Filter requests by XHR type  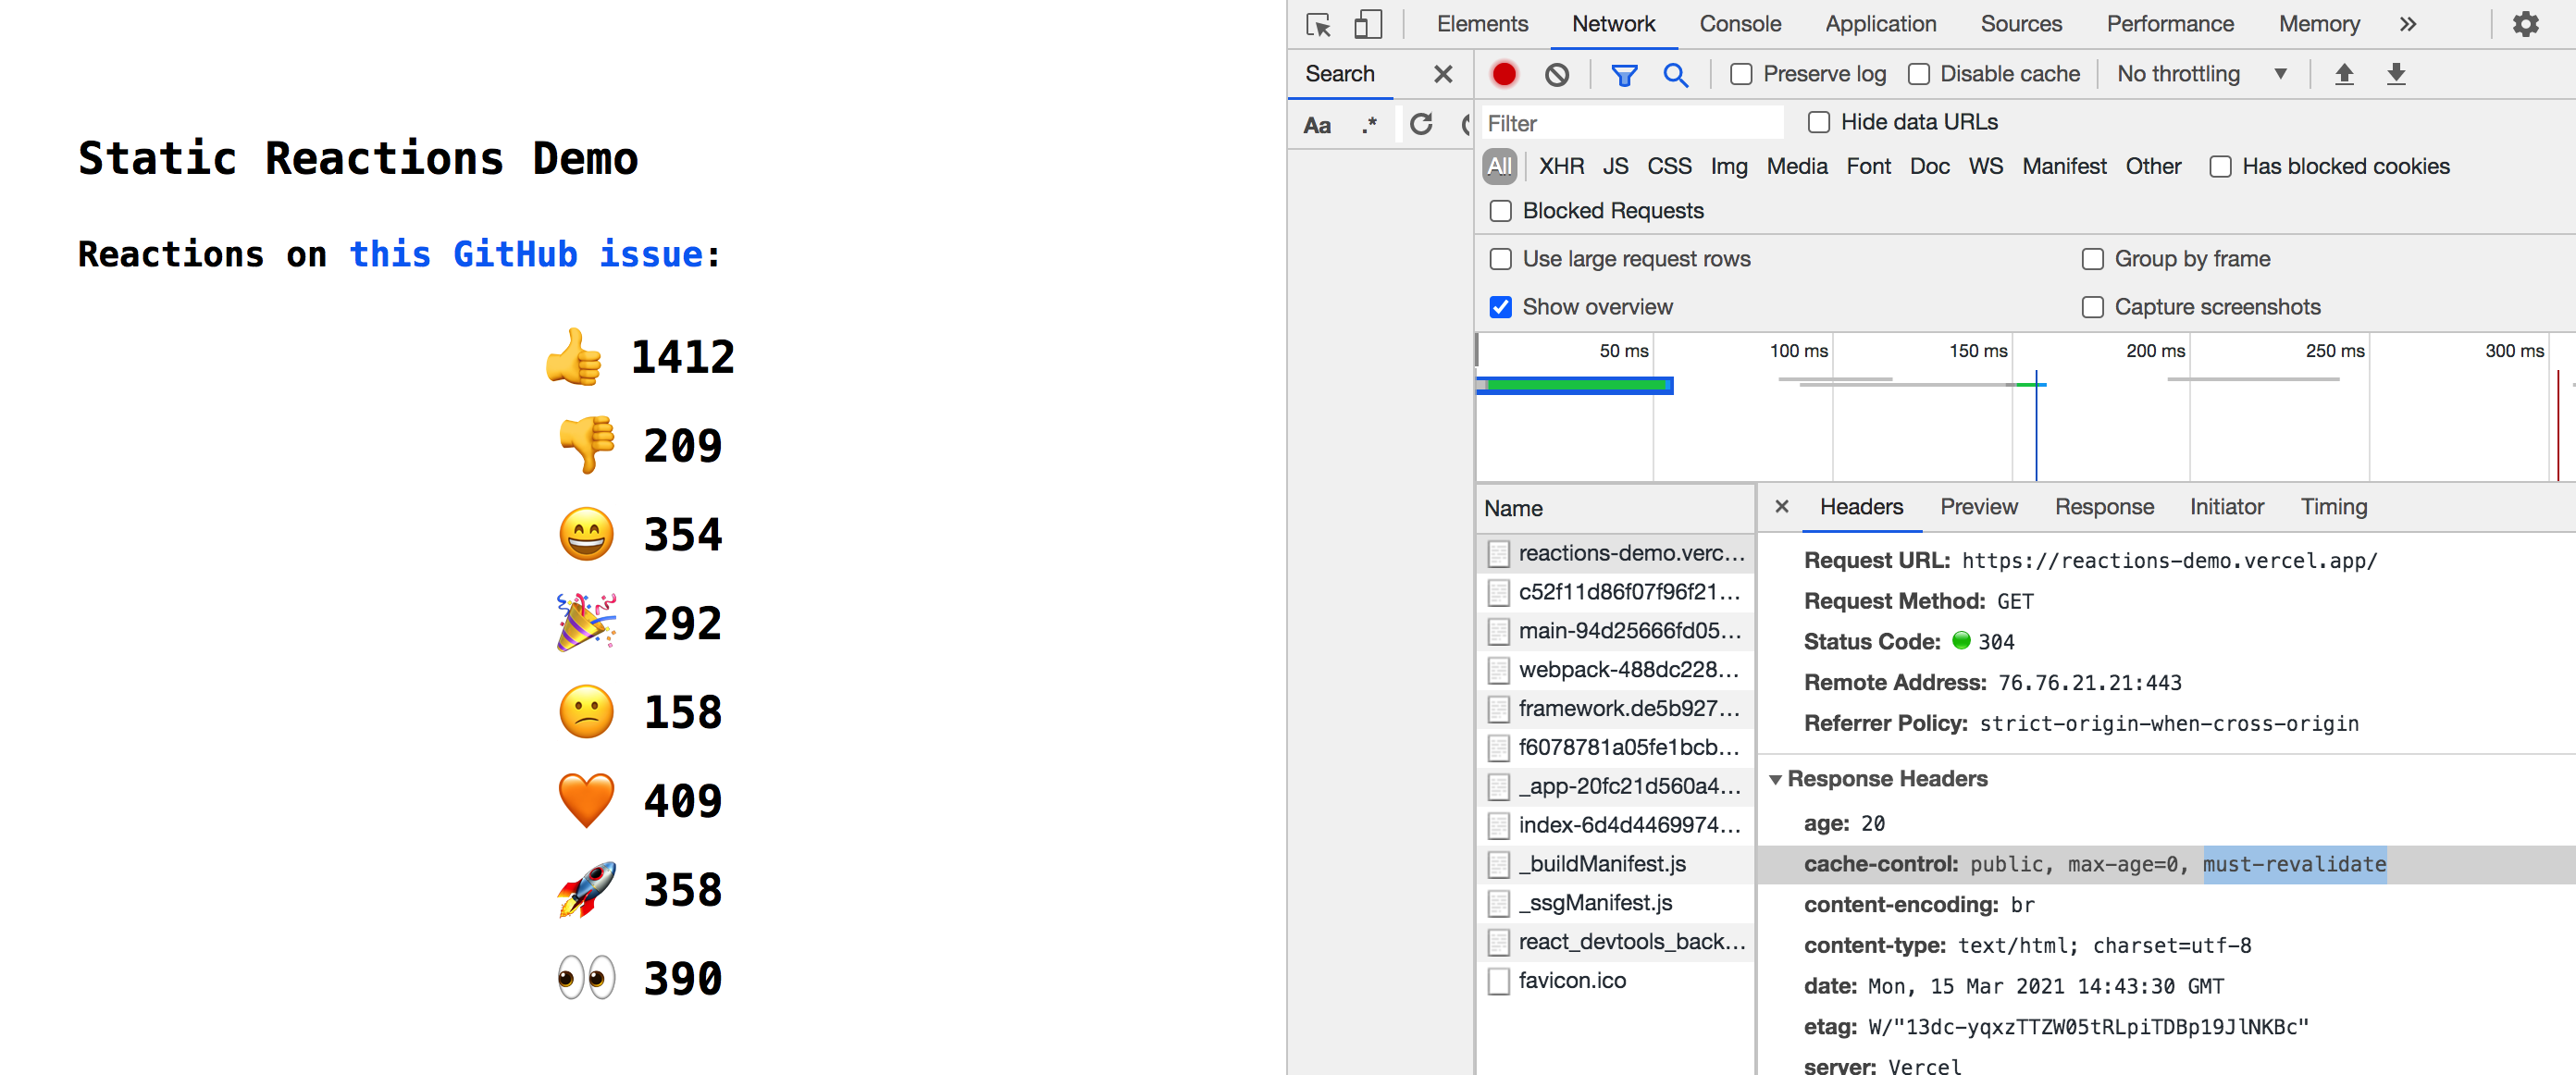coord(1560,166)
